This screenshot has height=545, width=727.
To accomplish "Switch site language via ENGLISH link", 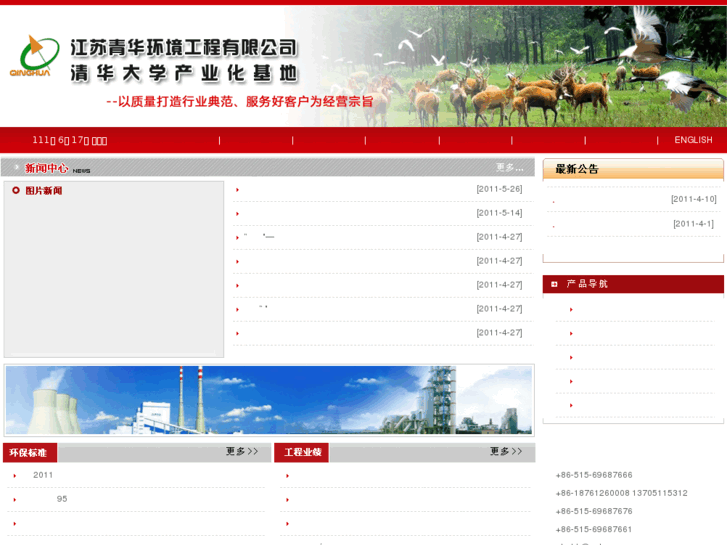I will click(693, 140).
